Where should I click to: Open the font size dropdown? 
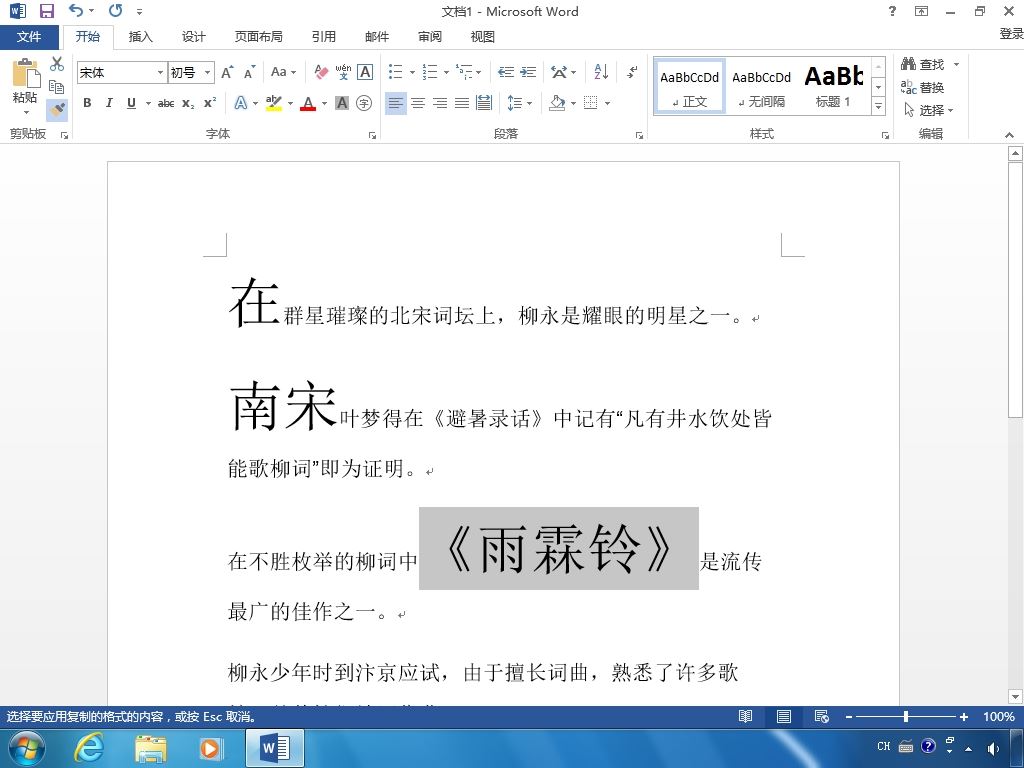click(x=207, y=72)
